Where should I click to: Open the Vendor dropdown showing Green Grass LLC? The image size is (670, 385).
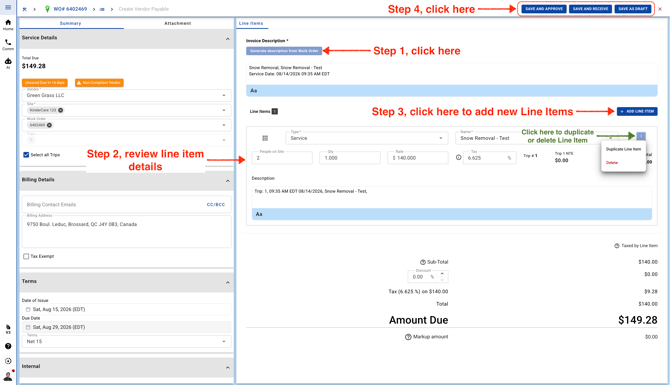pyautogui.click(x=126, y=95)
